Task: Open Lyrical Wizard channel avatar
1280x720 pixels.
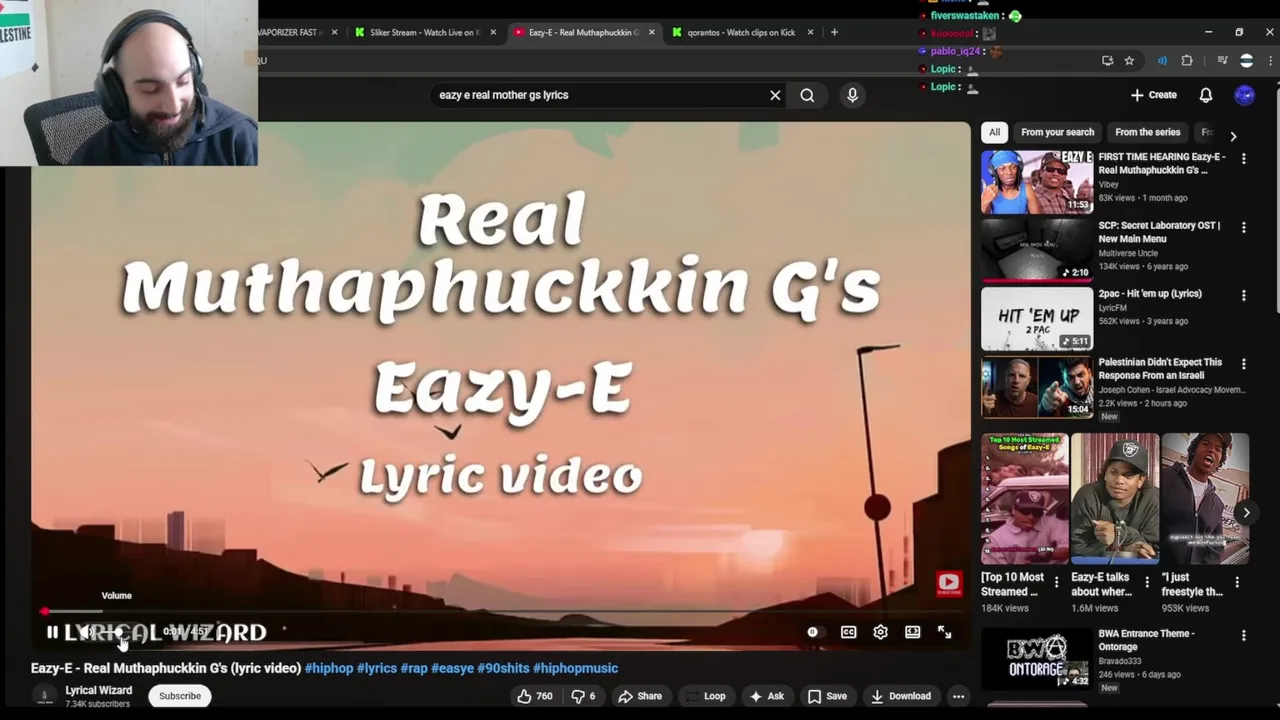Action: tap(44, 696)
